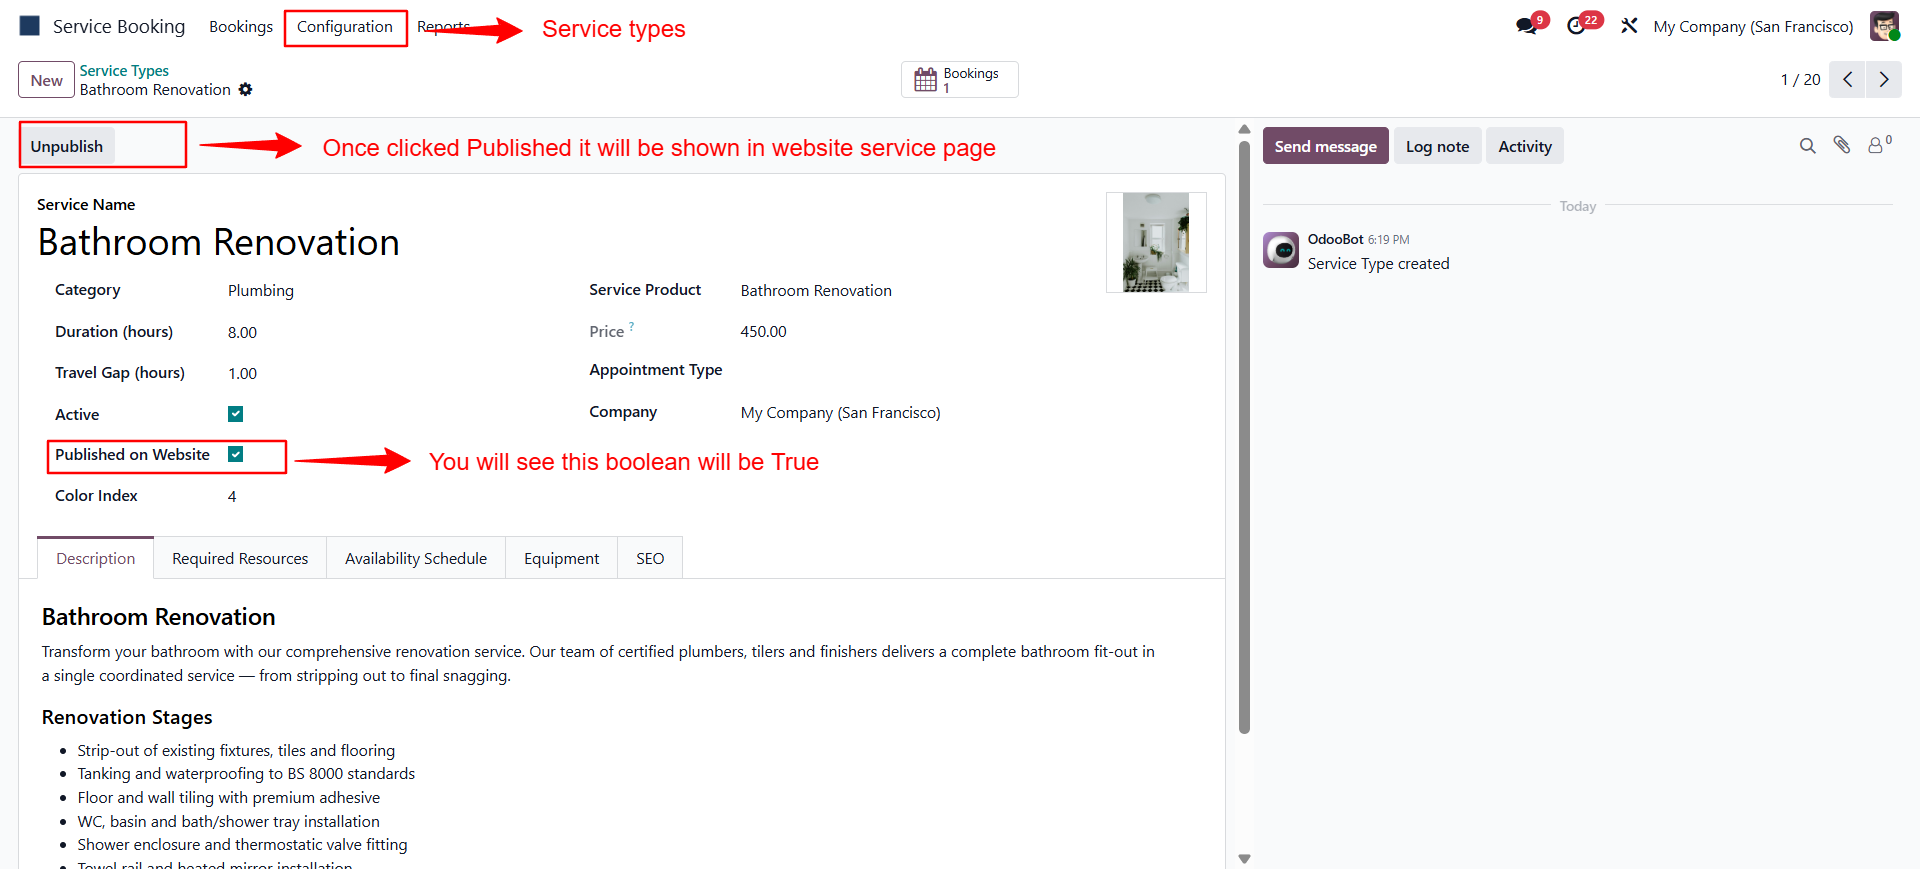The image size is (1920, 869).
Task: Click the 1 / 20 pager counter
Action: point(1800,80)
